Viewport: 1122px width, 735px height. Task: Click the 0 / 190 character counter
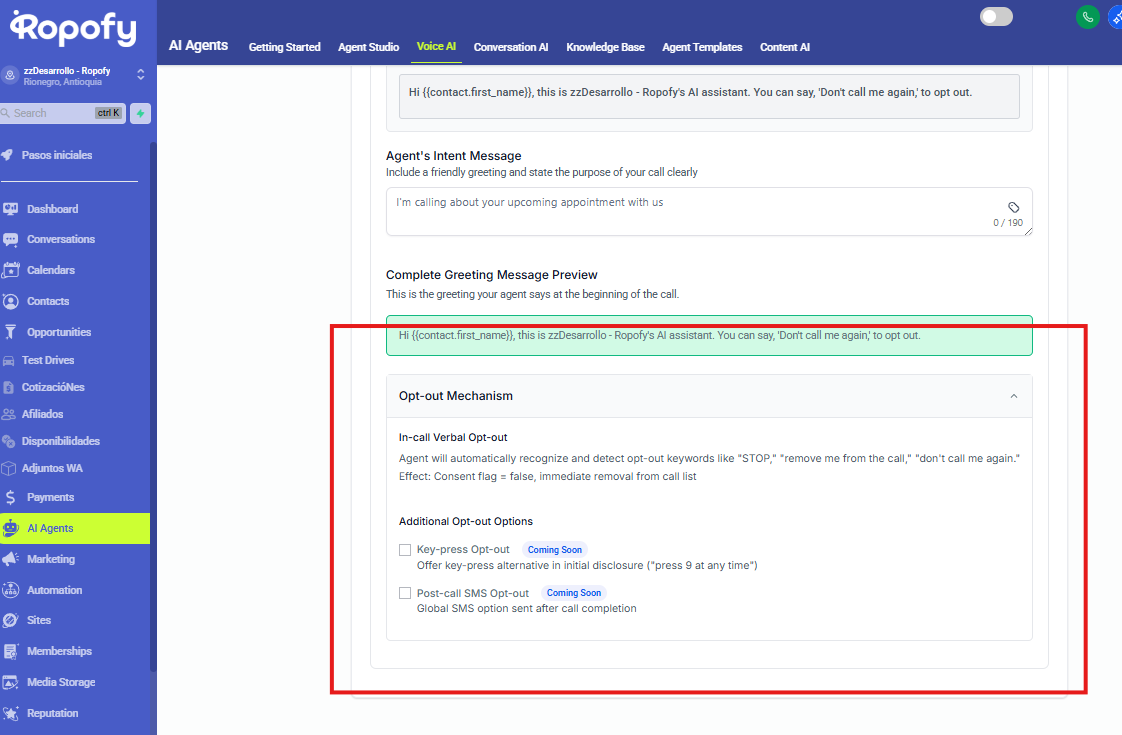click(1008, 223)
